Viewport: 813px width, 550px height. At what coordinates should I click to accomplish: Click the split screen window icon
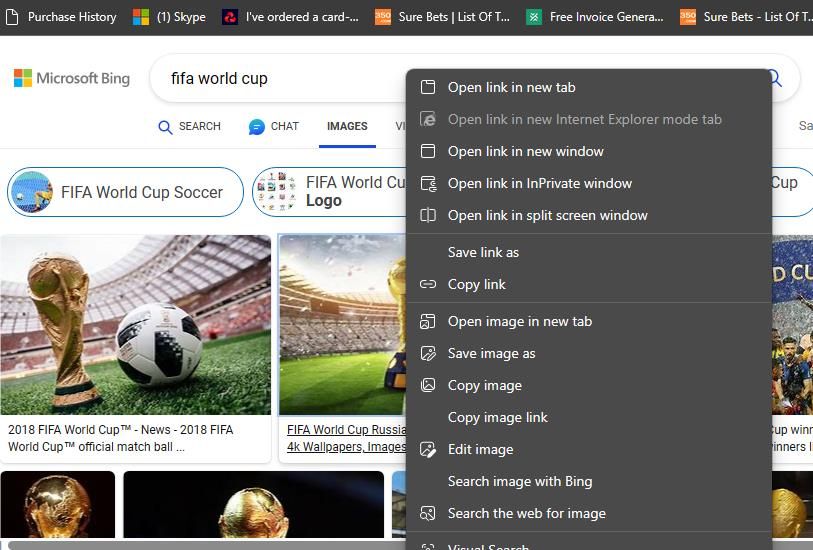coord(428,215)
